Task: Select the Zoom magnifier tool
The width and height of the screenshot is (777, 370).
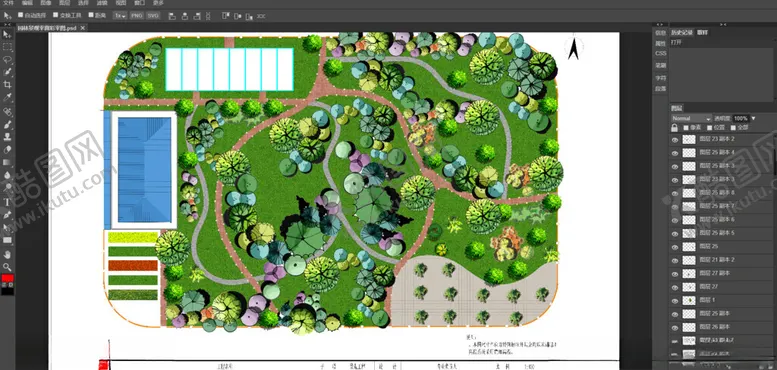Action: 7,267
